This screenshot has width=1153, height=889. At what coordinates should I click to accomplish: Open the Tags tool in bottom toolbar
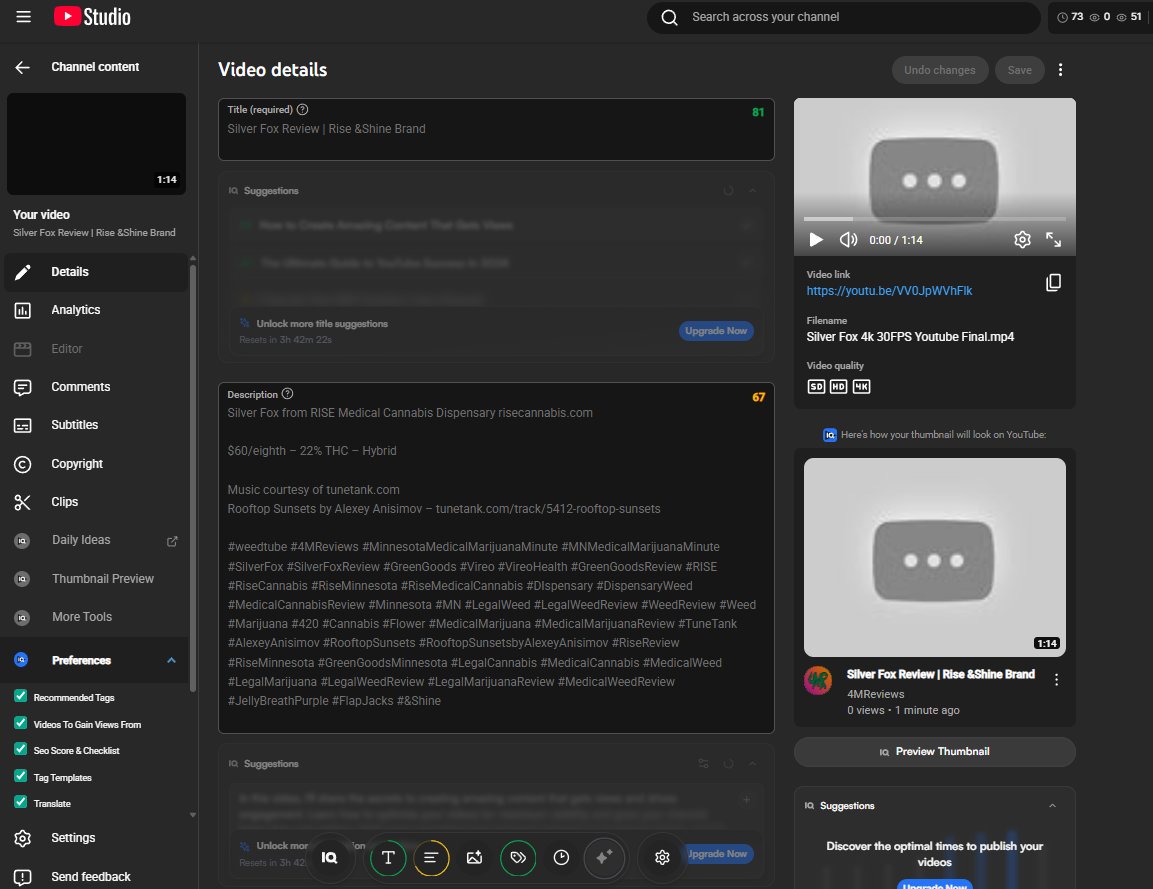click(x=518, y=857)
